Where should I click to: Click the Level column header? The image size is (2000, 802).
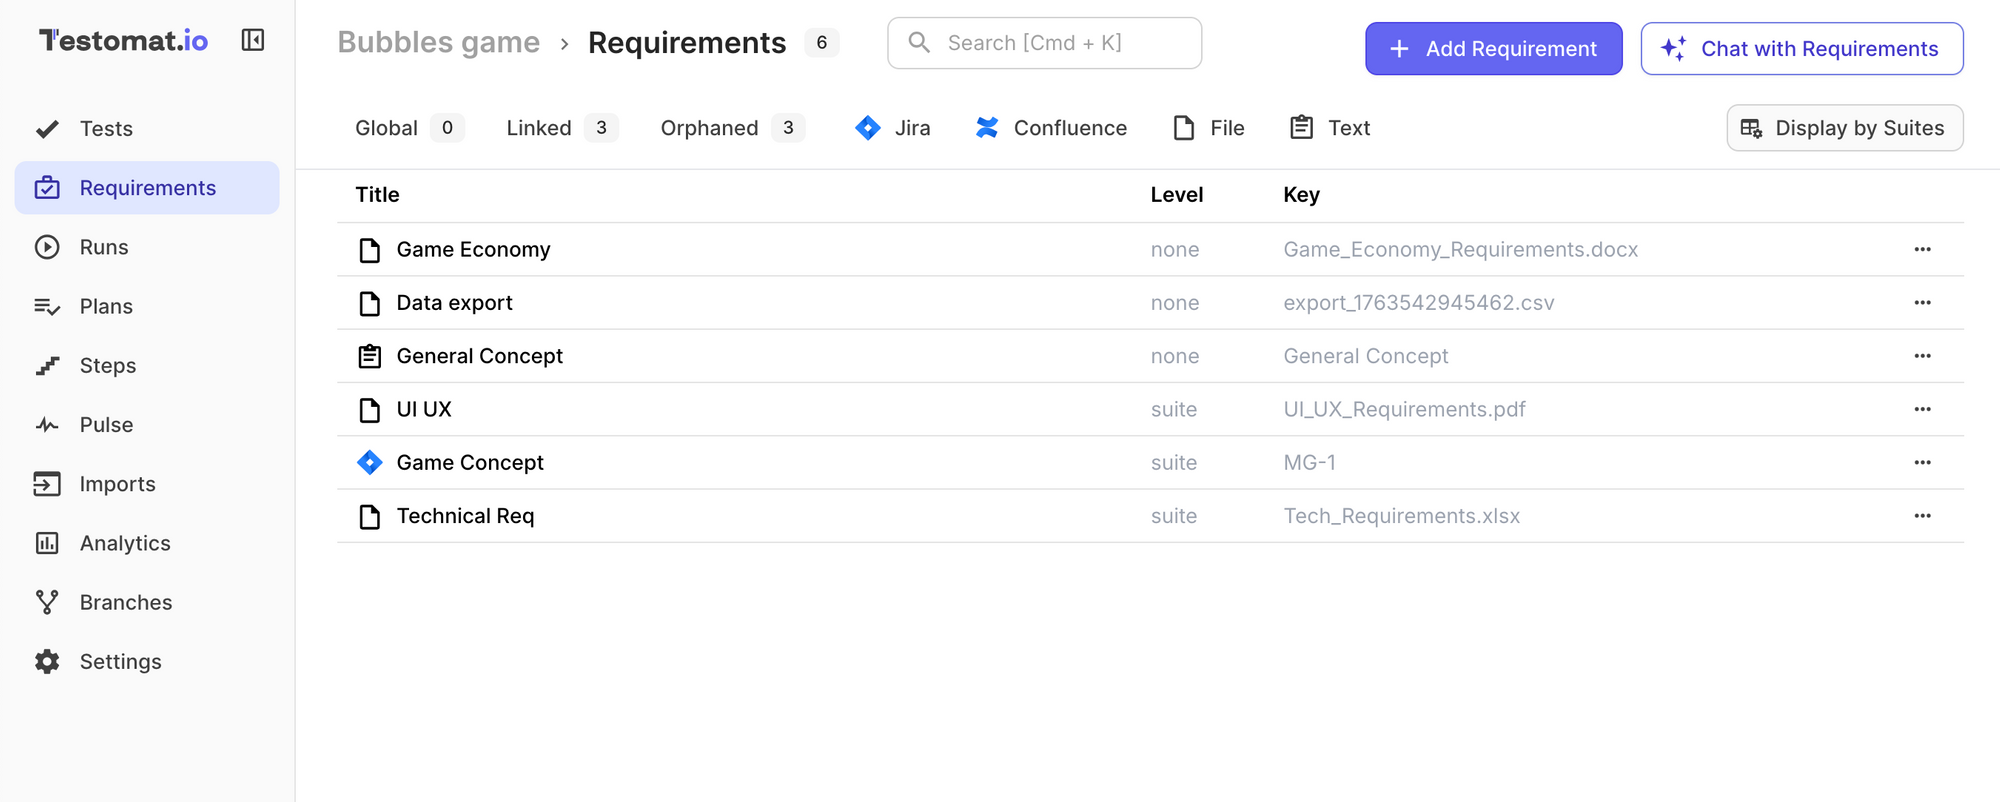click(x=1176, y=195)
